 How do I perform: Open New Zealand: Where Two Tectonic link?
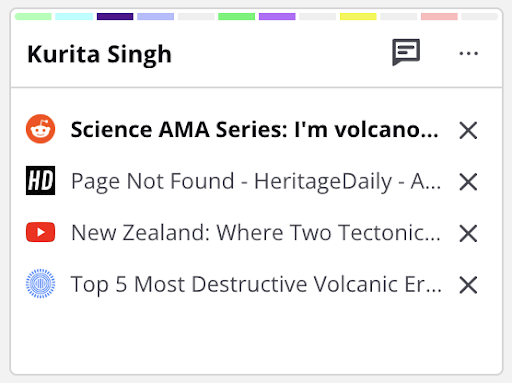pos(256,232)
